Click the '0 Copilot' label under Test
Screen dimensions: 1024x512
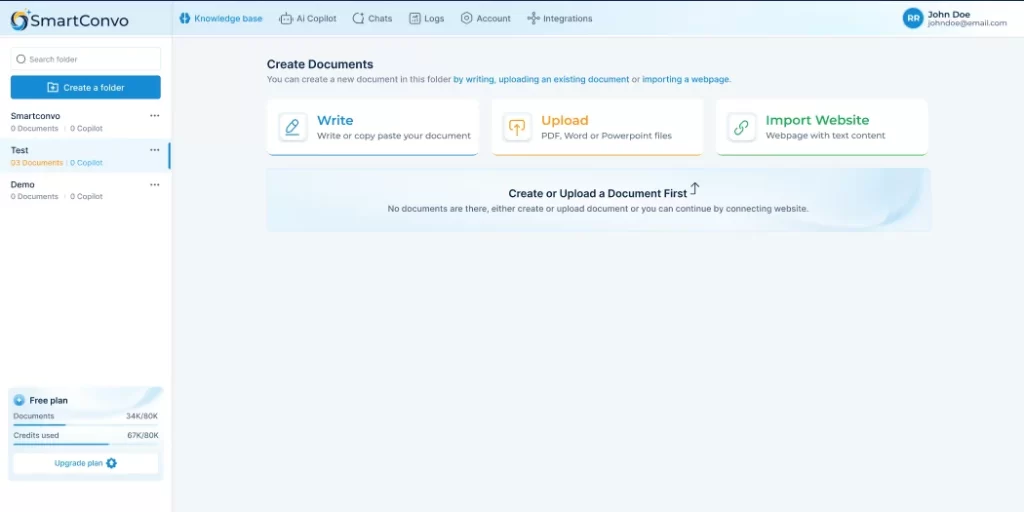(86, 163)
